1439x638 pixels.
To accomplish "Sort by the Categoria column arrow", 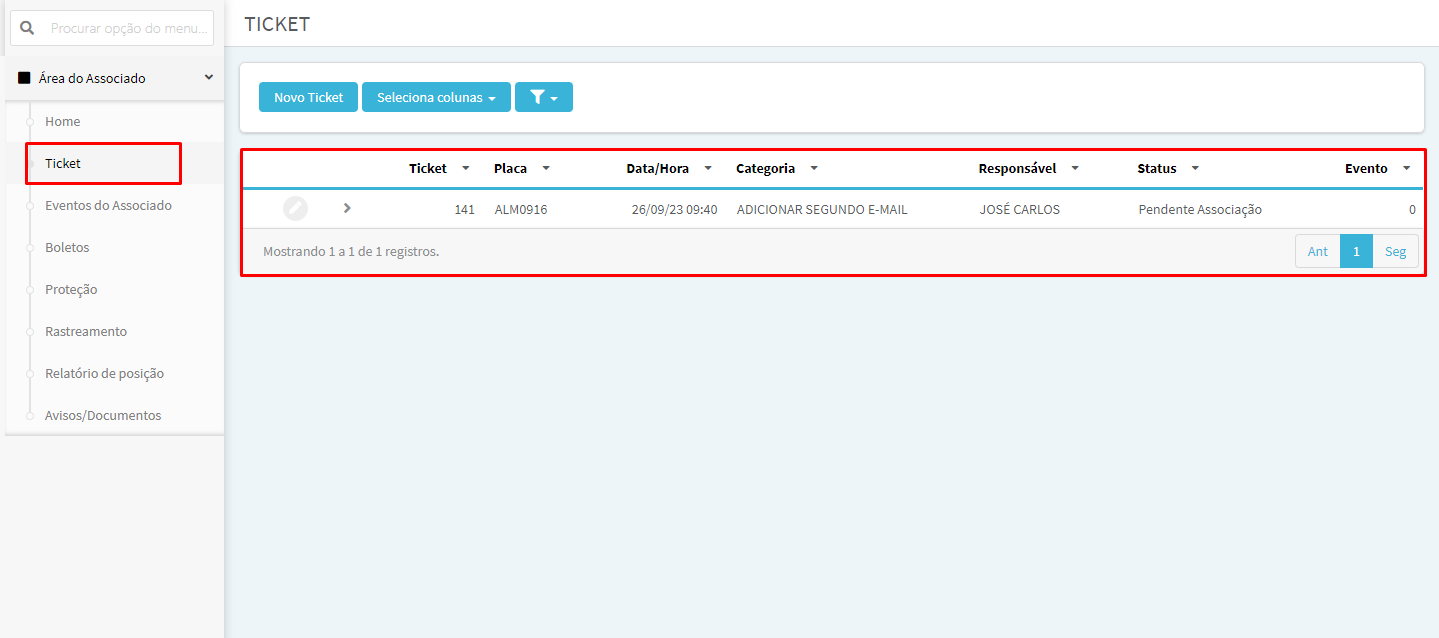I will (x=814, y=168).
